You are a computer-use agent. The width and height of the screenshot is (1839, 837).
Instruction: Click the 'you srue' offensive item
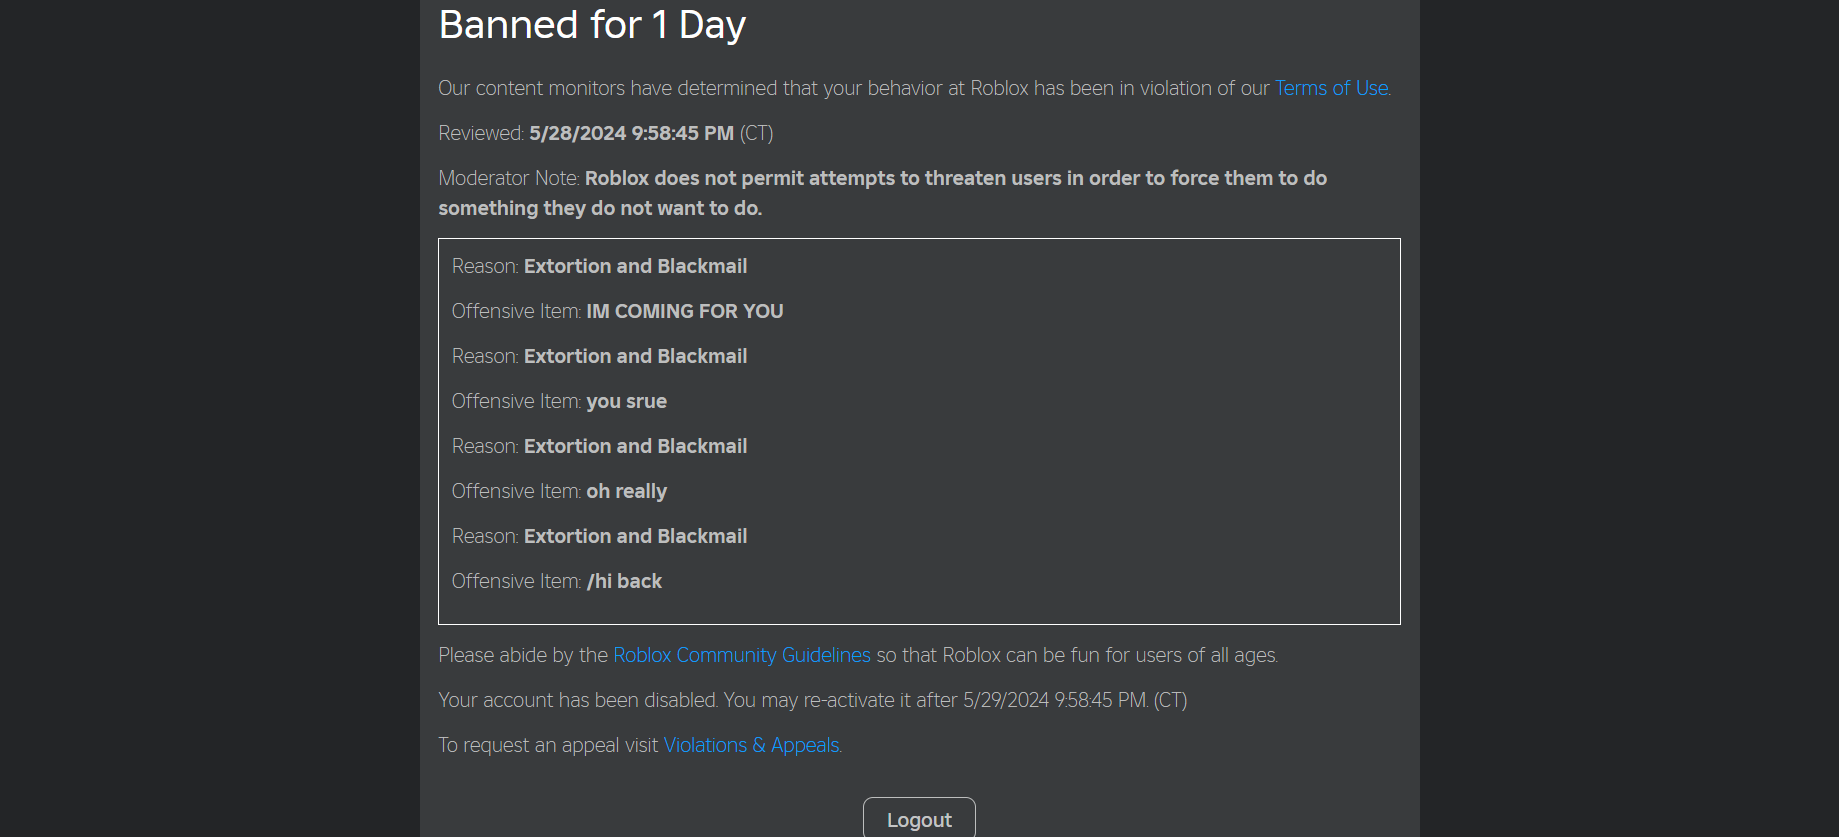coord(626,401)
